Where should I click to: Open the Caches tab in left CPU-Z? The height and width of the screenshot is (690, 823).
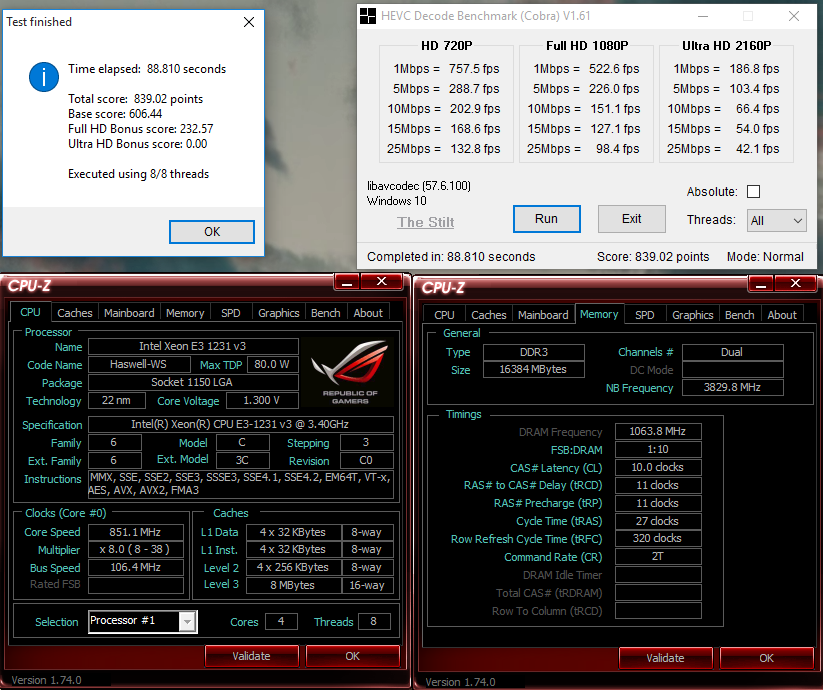(75, 313)
